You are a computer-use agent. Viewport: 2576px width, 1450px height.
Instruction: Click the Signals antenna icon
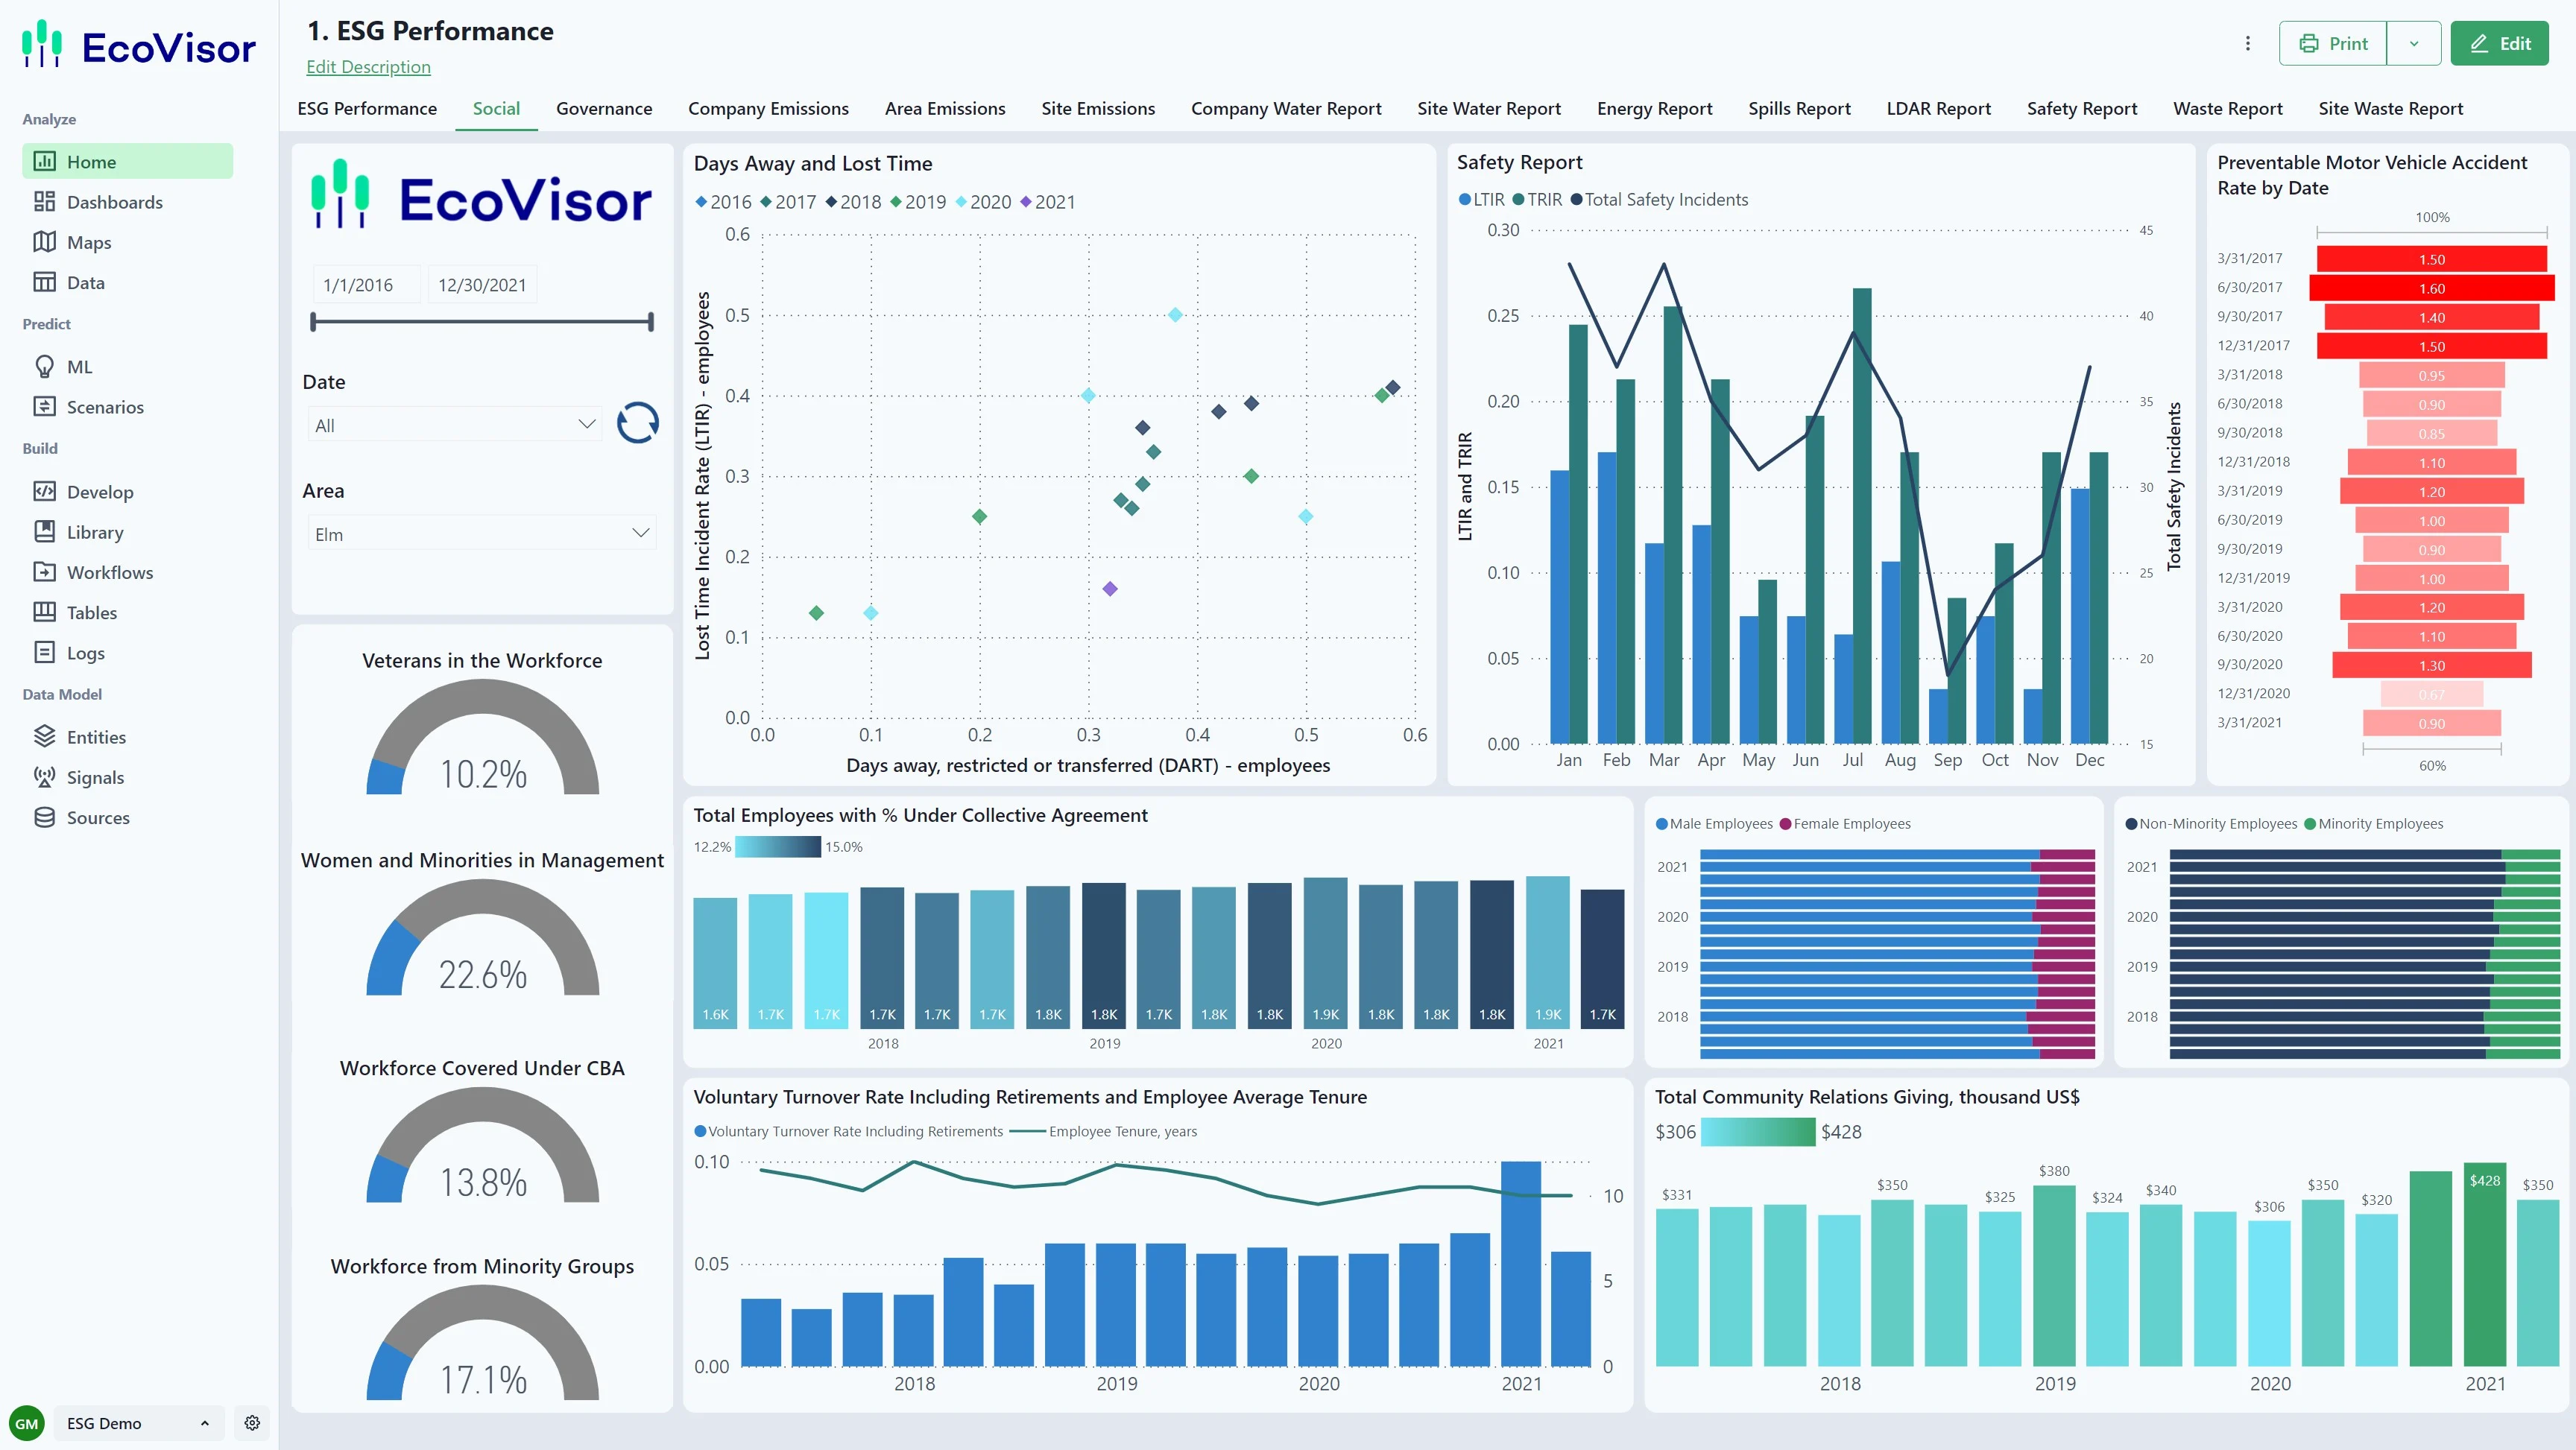tap(44, 777)
